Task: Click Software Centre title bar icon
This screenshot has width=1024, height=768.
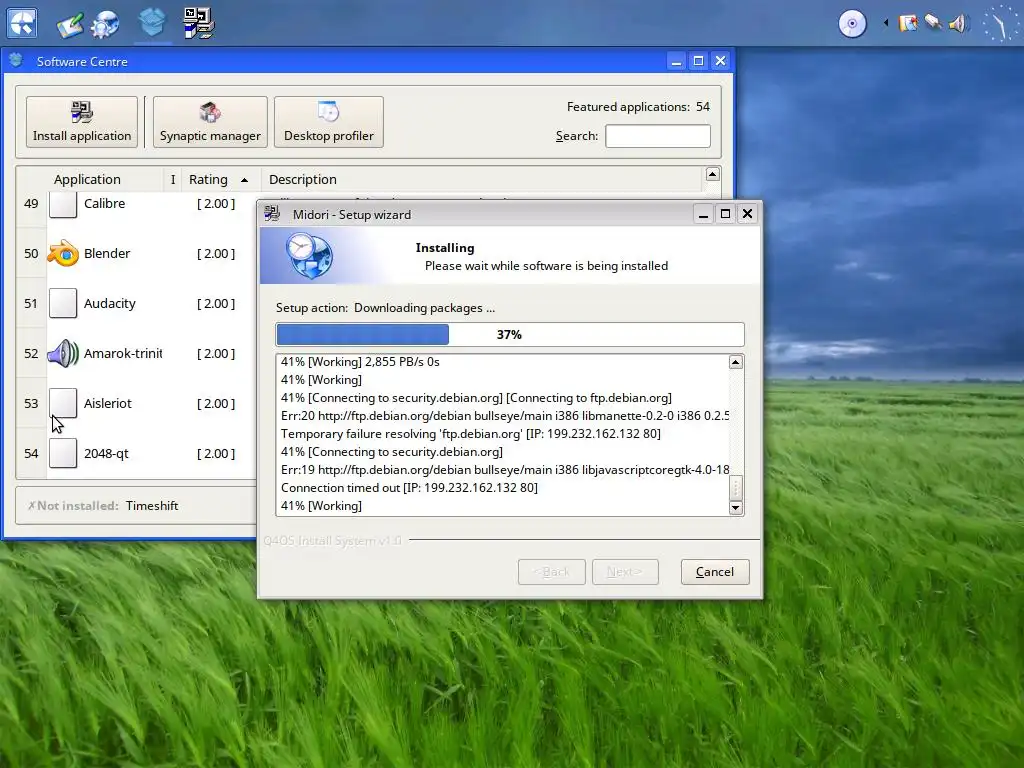Action: click(x=16, y=61)
